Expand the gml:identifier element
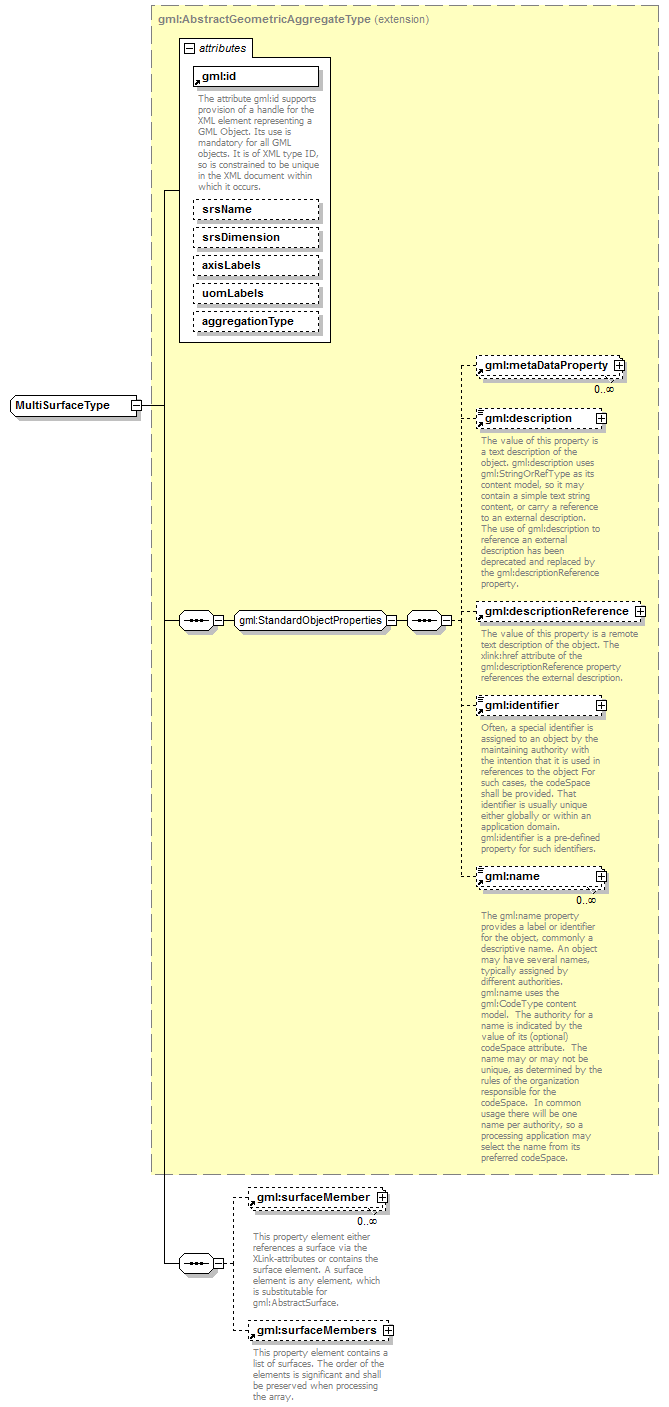The height and width of the screenshot is (1407, 669). point(601,706)
